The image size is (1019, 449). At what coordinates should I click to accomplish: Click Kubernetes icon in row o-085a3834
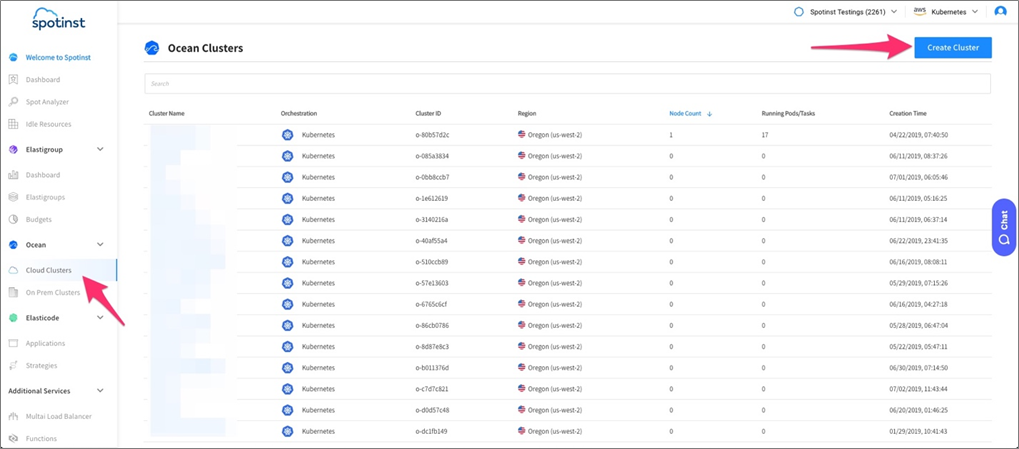287,156
